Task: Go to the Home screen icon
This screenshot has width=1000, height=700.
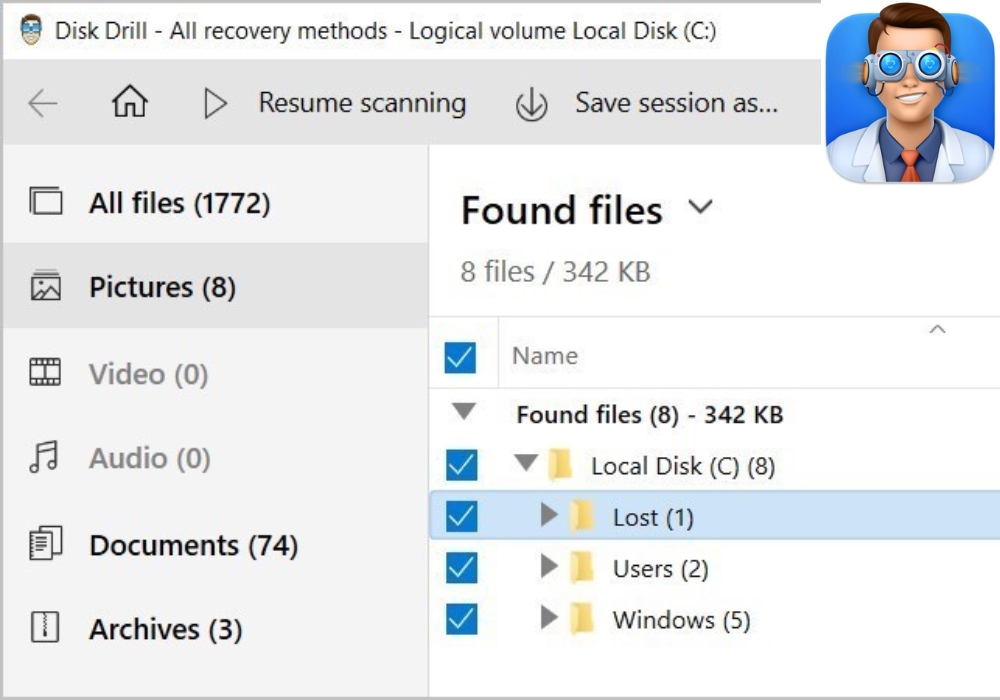Action: click(x=130, y=102)
